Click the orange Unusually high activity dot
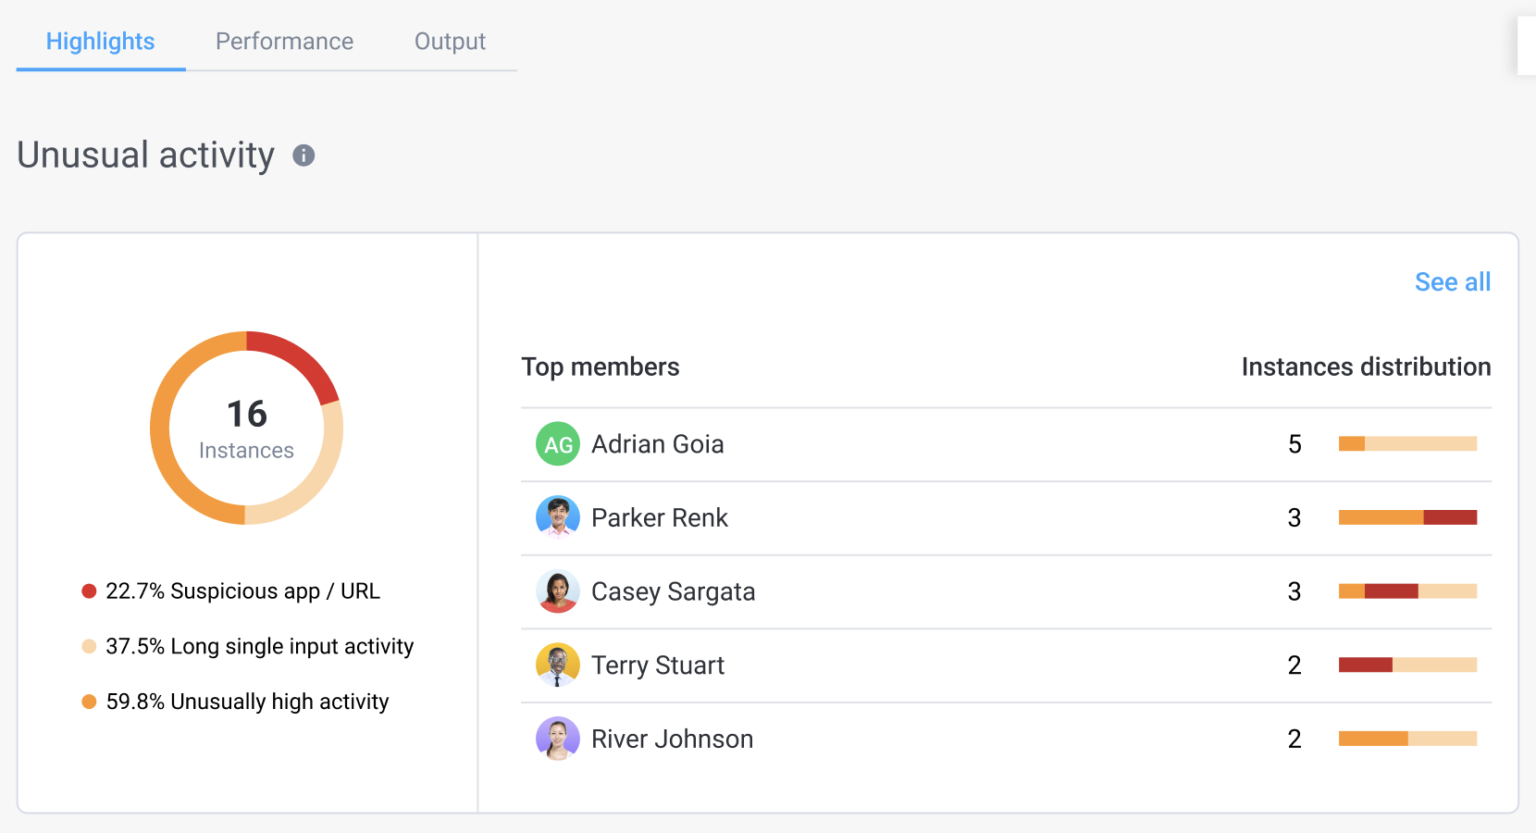 pyautogui.click(x=89, y=701)
